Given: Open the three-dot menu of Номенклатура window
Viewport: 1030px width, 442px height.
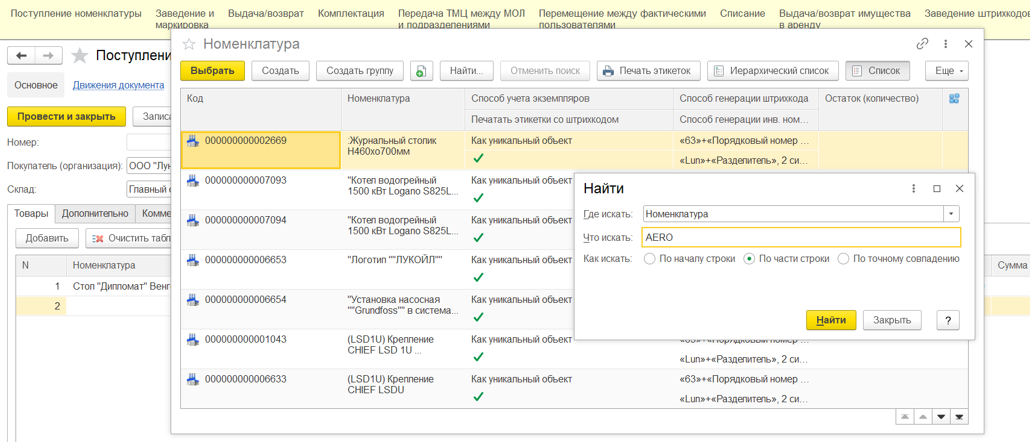Looking at the screenshot, I should [x=945, y=44].
